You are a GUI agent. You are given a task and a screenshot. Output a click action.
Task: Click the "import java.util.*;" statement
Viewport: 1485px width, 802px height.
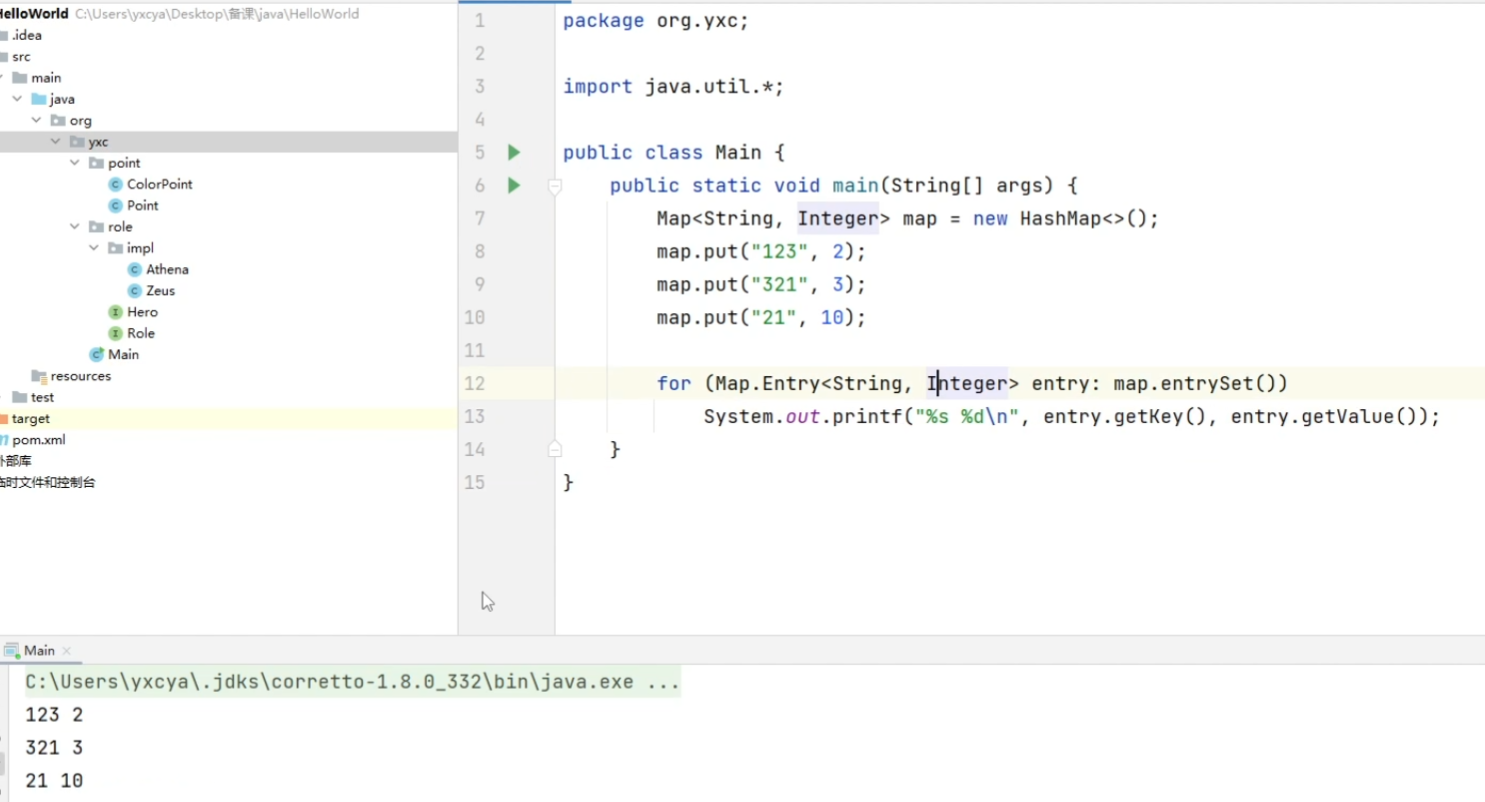[x=674, y=87]
